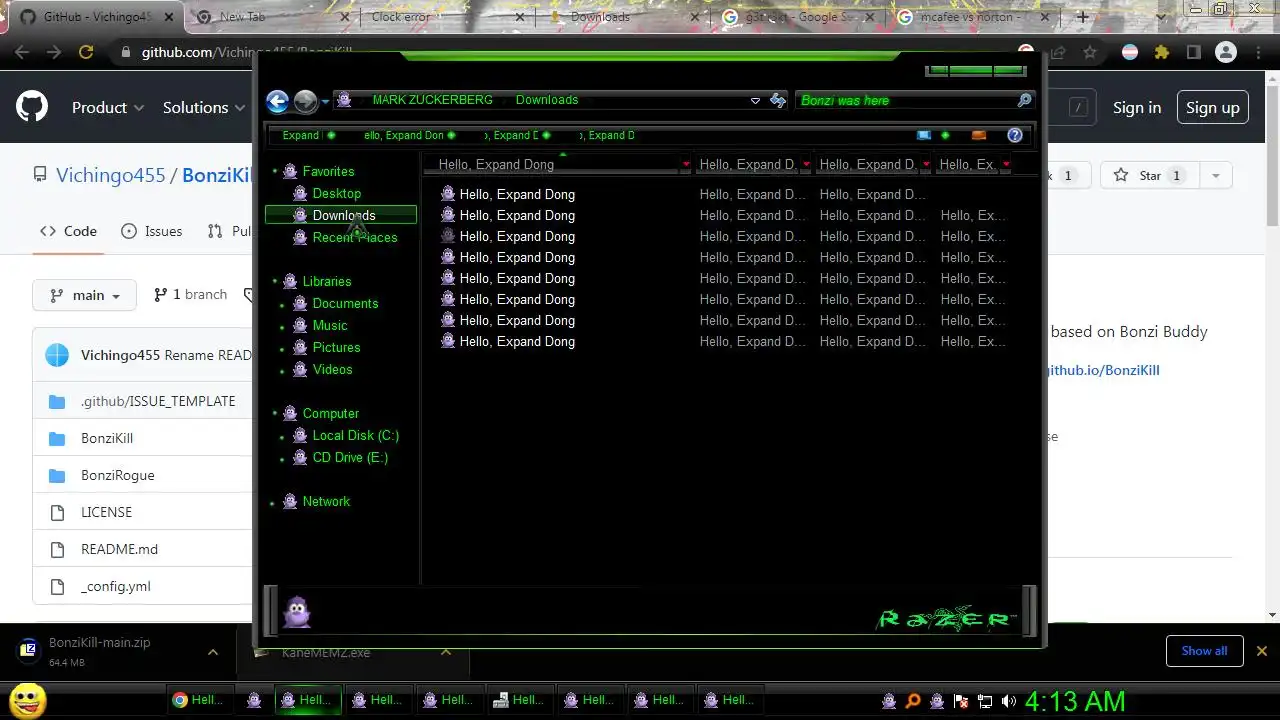Viewport: 1280px width, 720px height.
Task: Open Explorer help question mark icon
Action: [x=1015, y=135]
